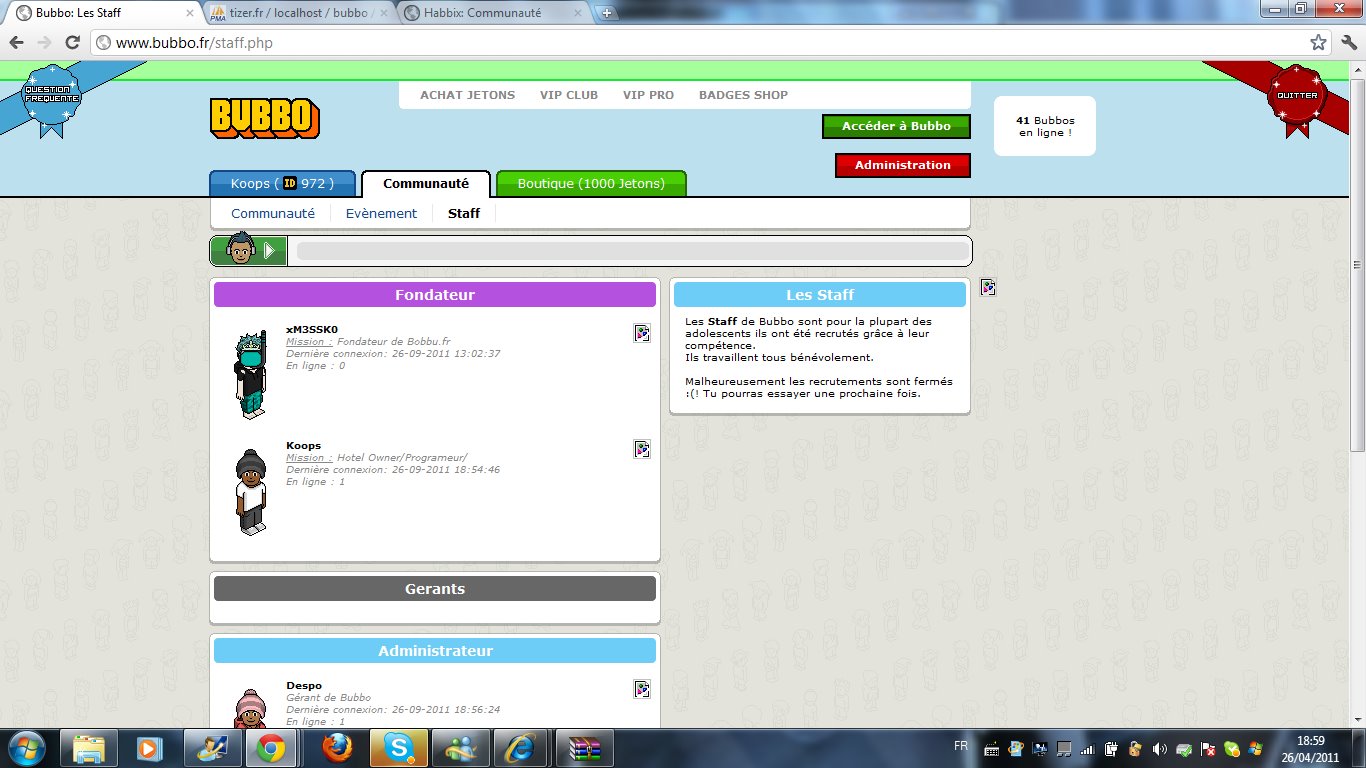Bookmark page with the star icon

(1319, 43)
